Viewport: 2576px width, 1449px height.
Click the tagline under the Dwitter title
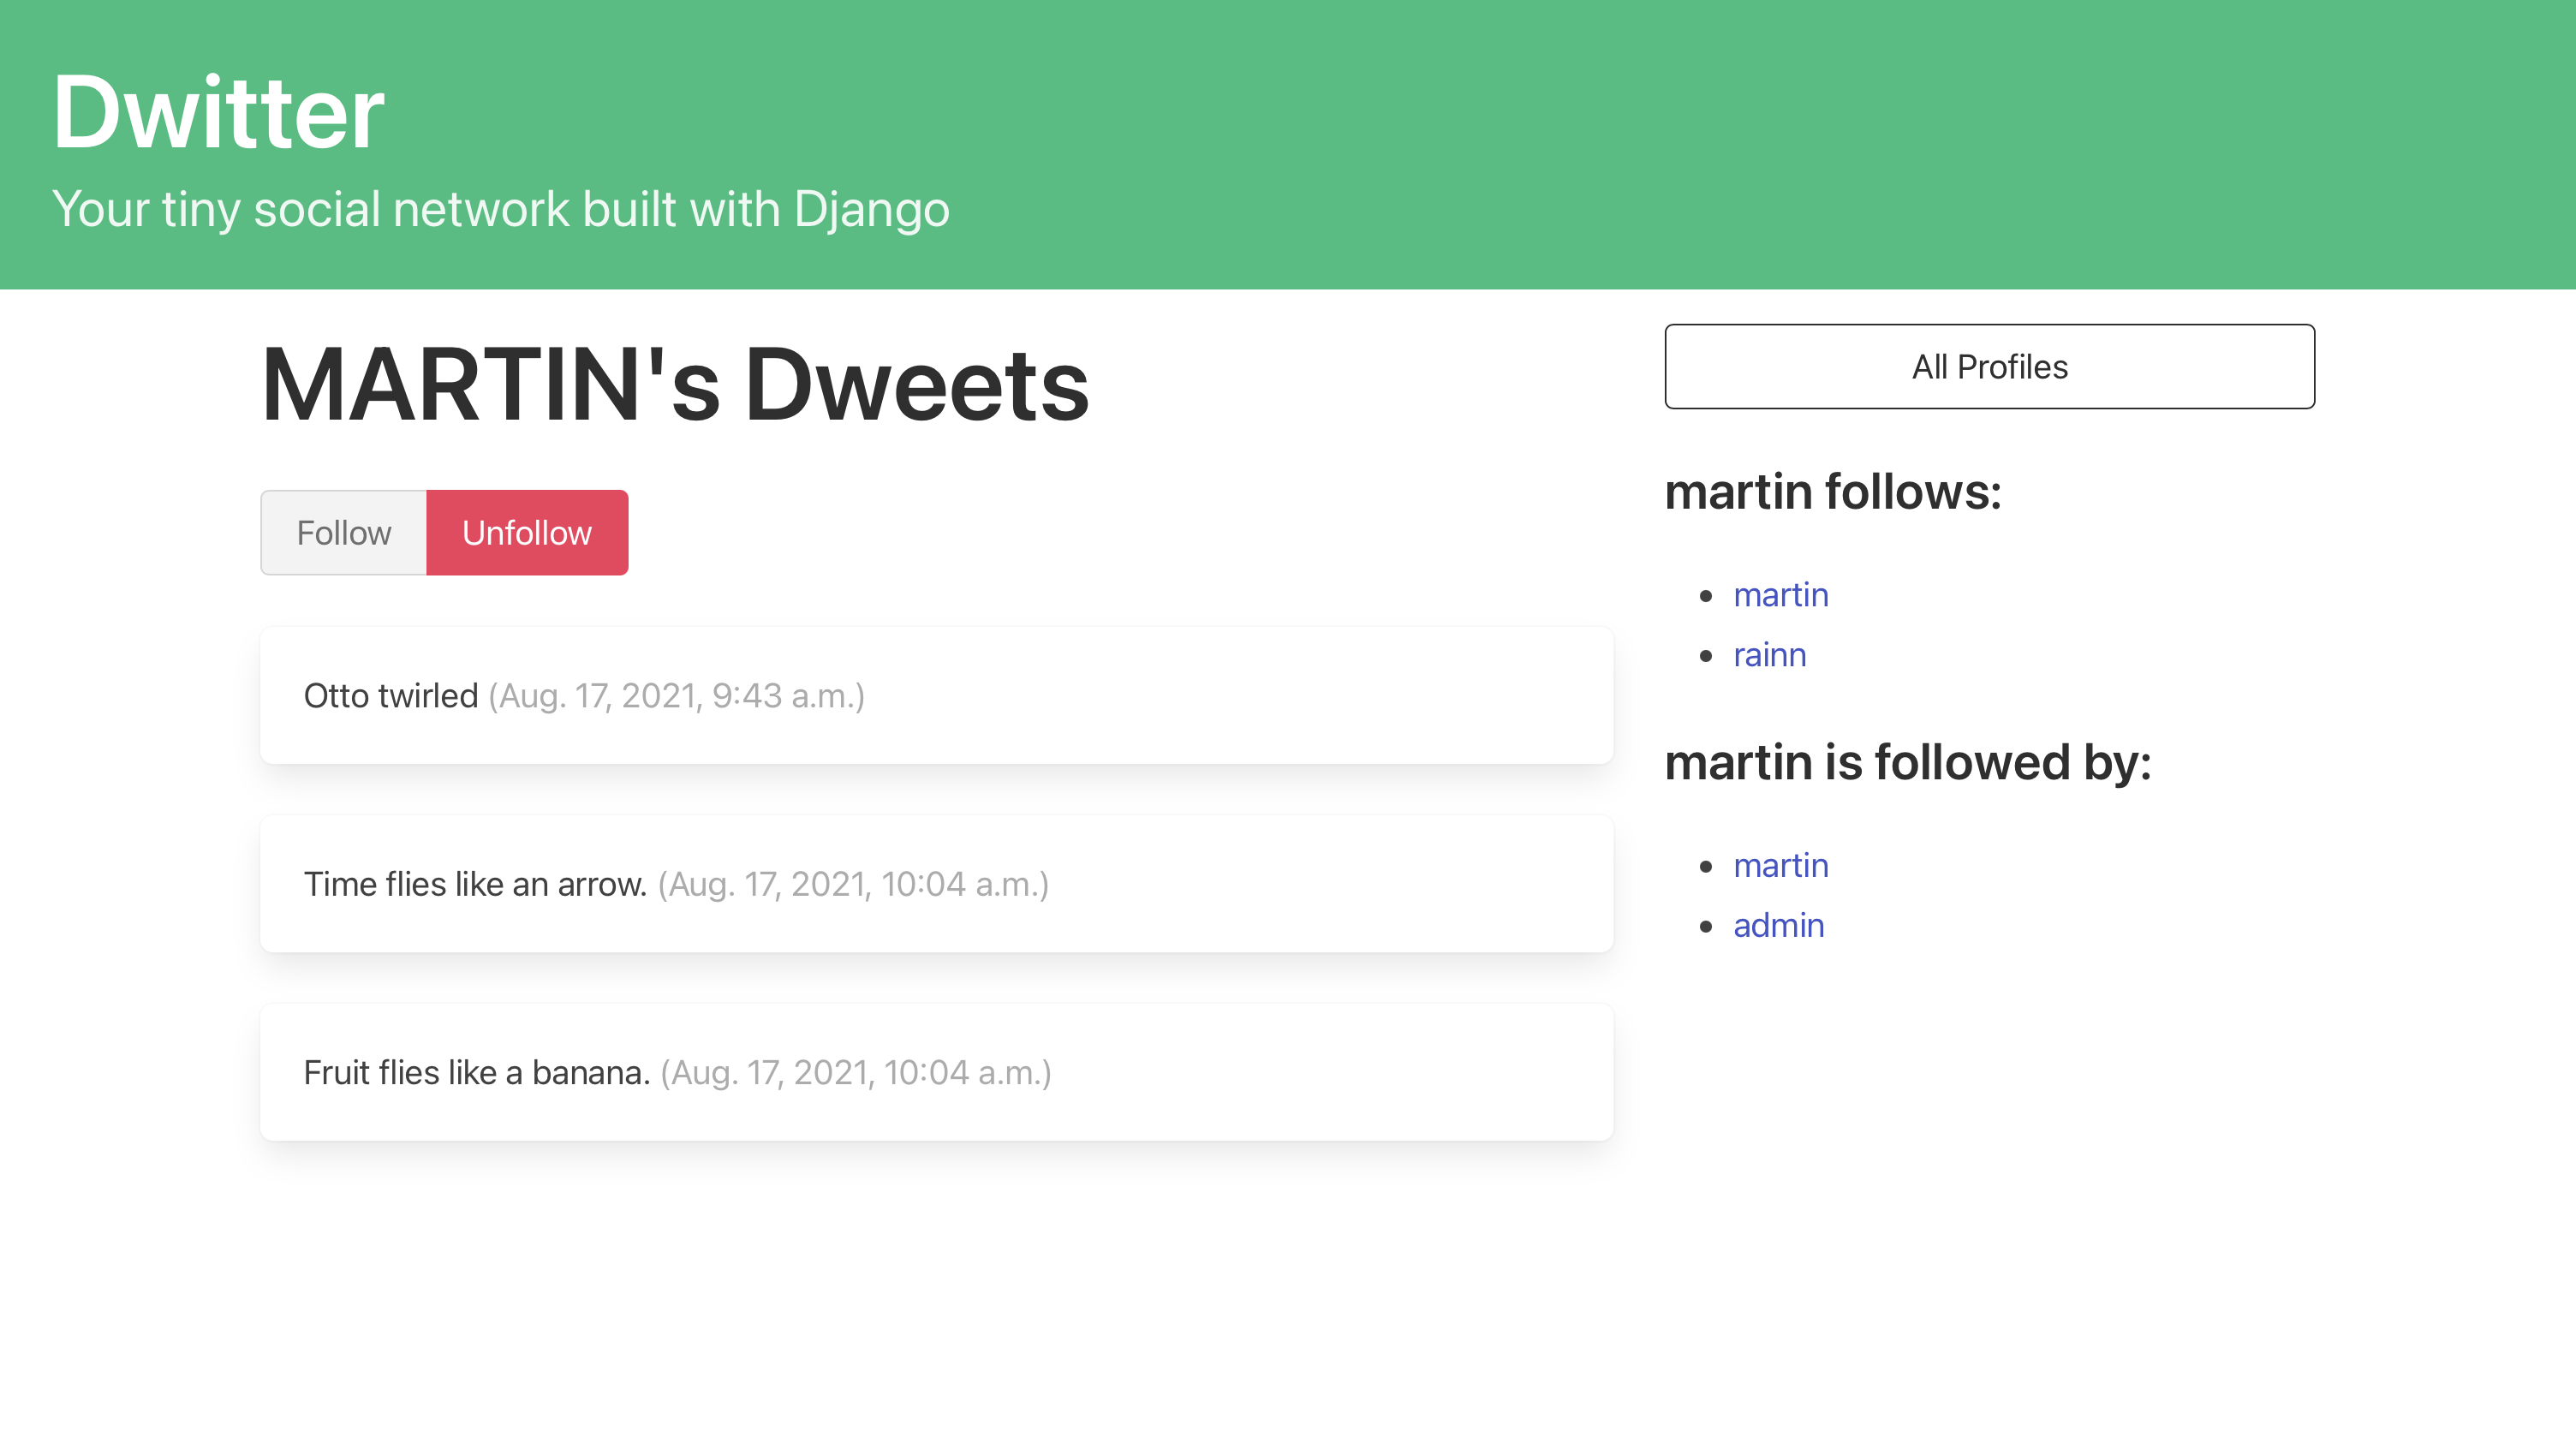pos(502,210)
